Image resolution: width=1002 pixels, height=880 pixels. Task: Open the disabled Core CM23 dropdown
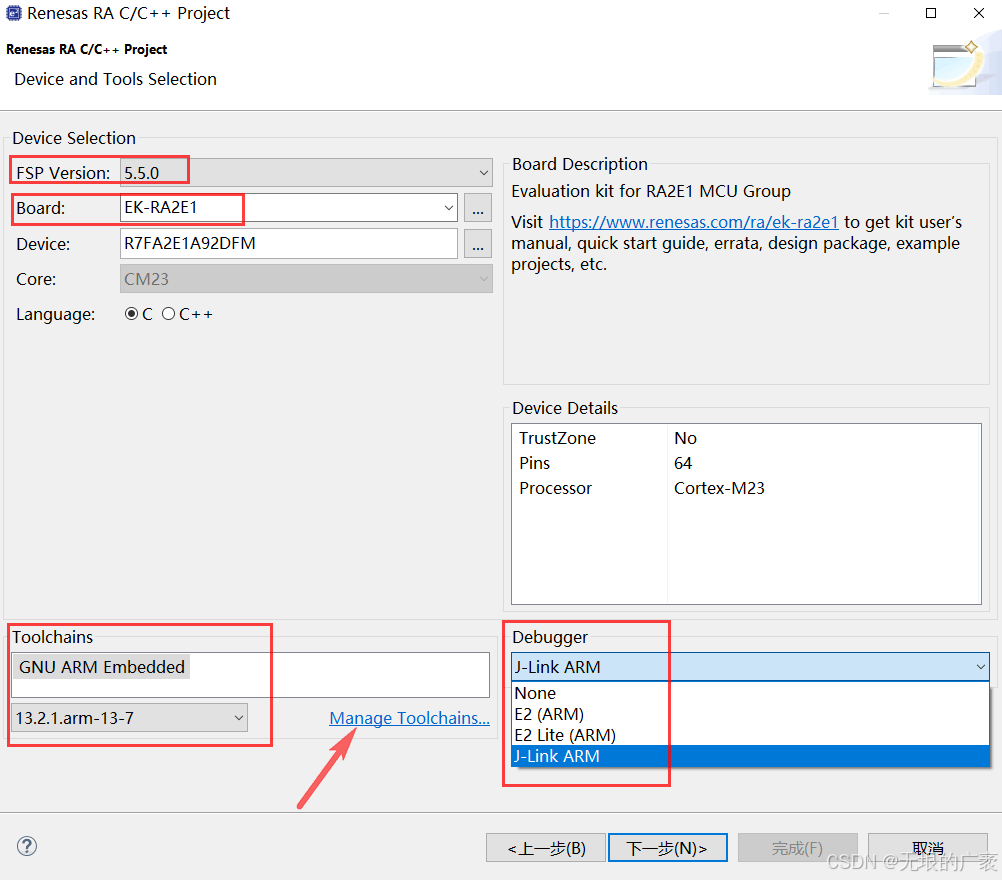[x=306, y=279]
